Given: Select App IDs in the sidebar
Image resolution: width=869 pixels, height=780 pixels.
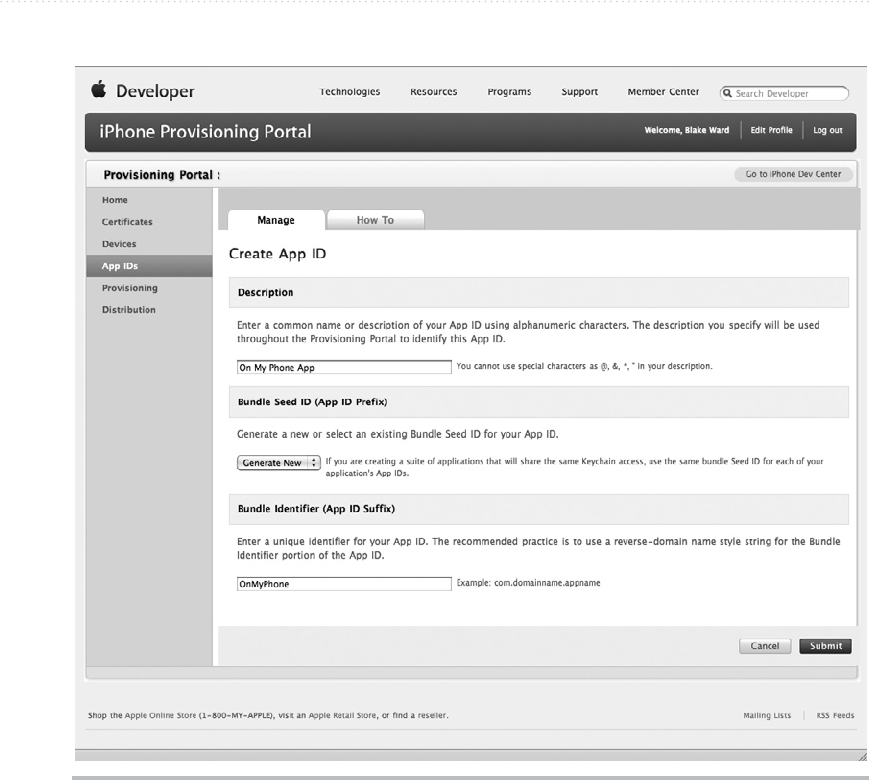Looking at the screenshot, I should coord(149,266).
